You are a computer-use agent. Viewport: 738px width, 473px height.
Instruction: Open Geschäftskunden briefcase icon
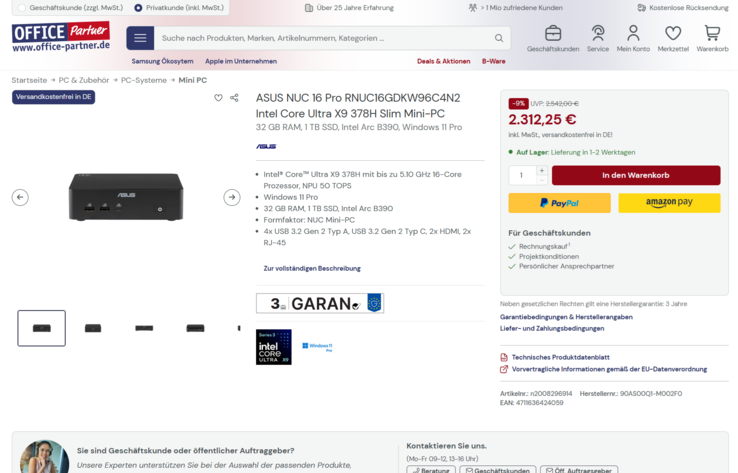(553, 33)
